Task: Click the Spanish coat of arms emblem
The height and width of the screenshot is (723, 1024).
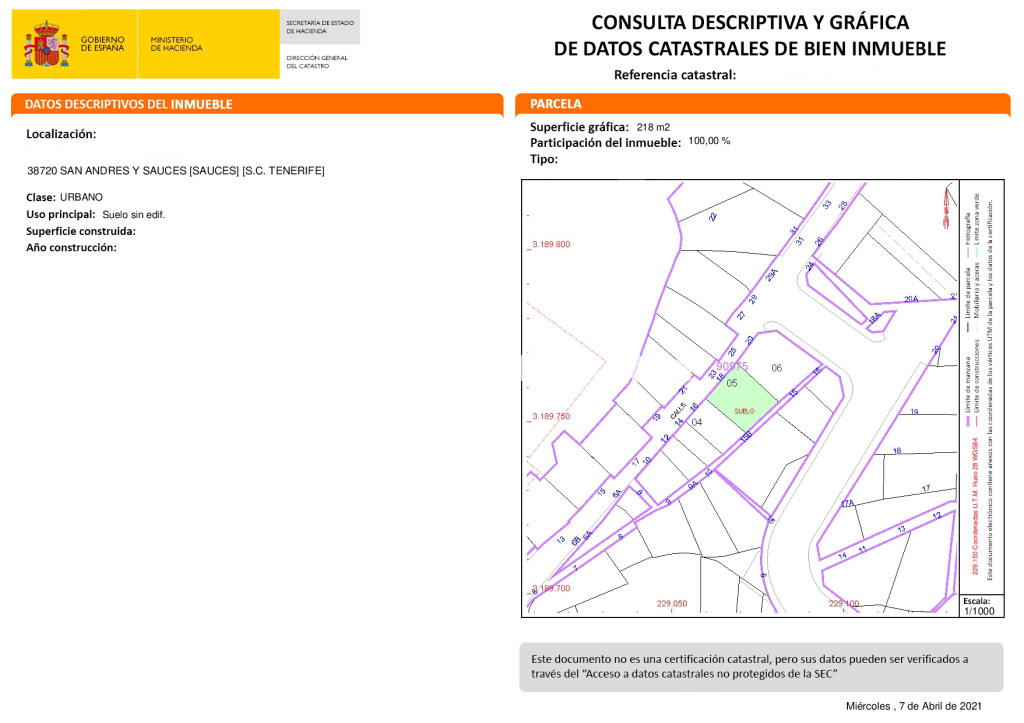Action: [x=47, y=44]
